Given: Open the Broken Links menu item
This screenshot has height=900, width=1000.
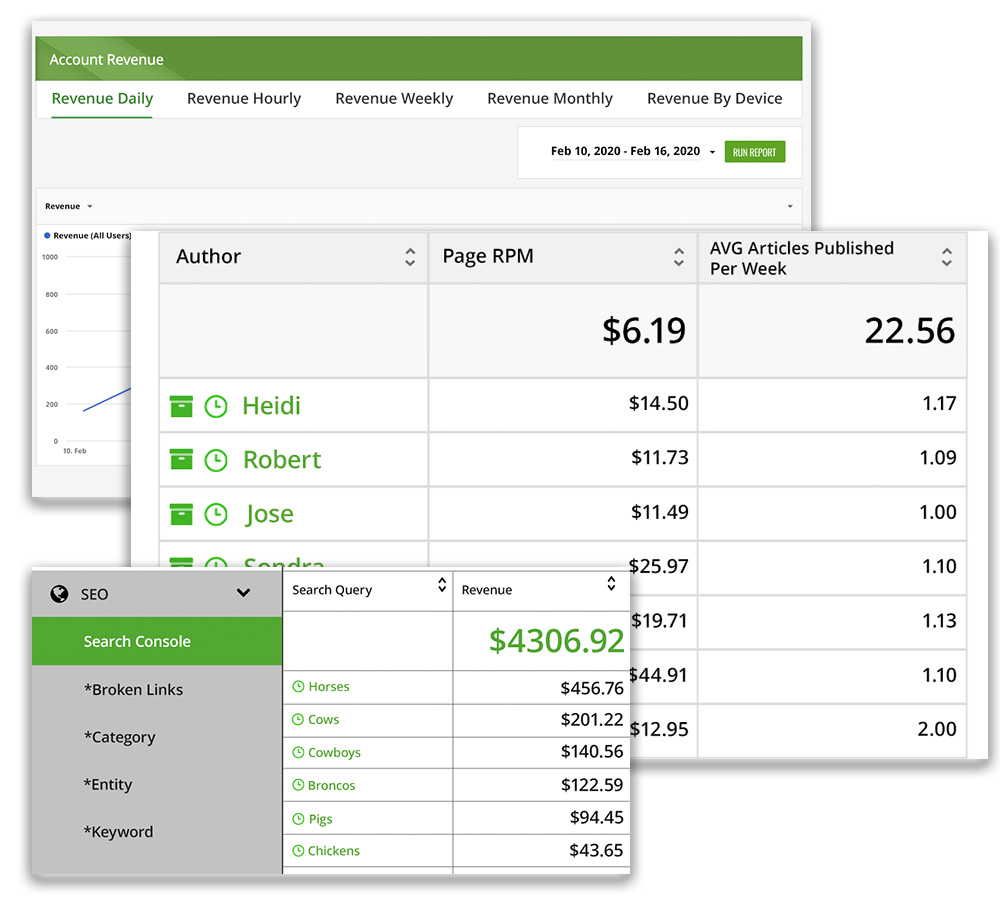Looking at the screenshot, I should [x=133, y=690].
